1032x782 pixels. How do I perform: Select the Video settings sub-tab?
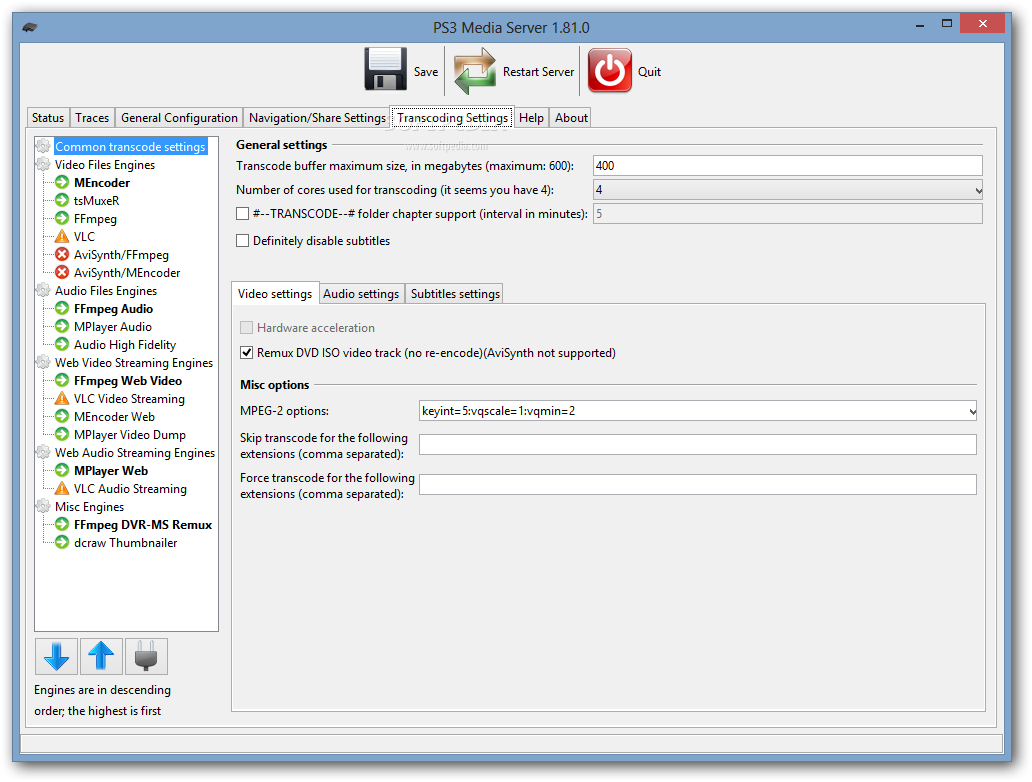tap(275, 294)
